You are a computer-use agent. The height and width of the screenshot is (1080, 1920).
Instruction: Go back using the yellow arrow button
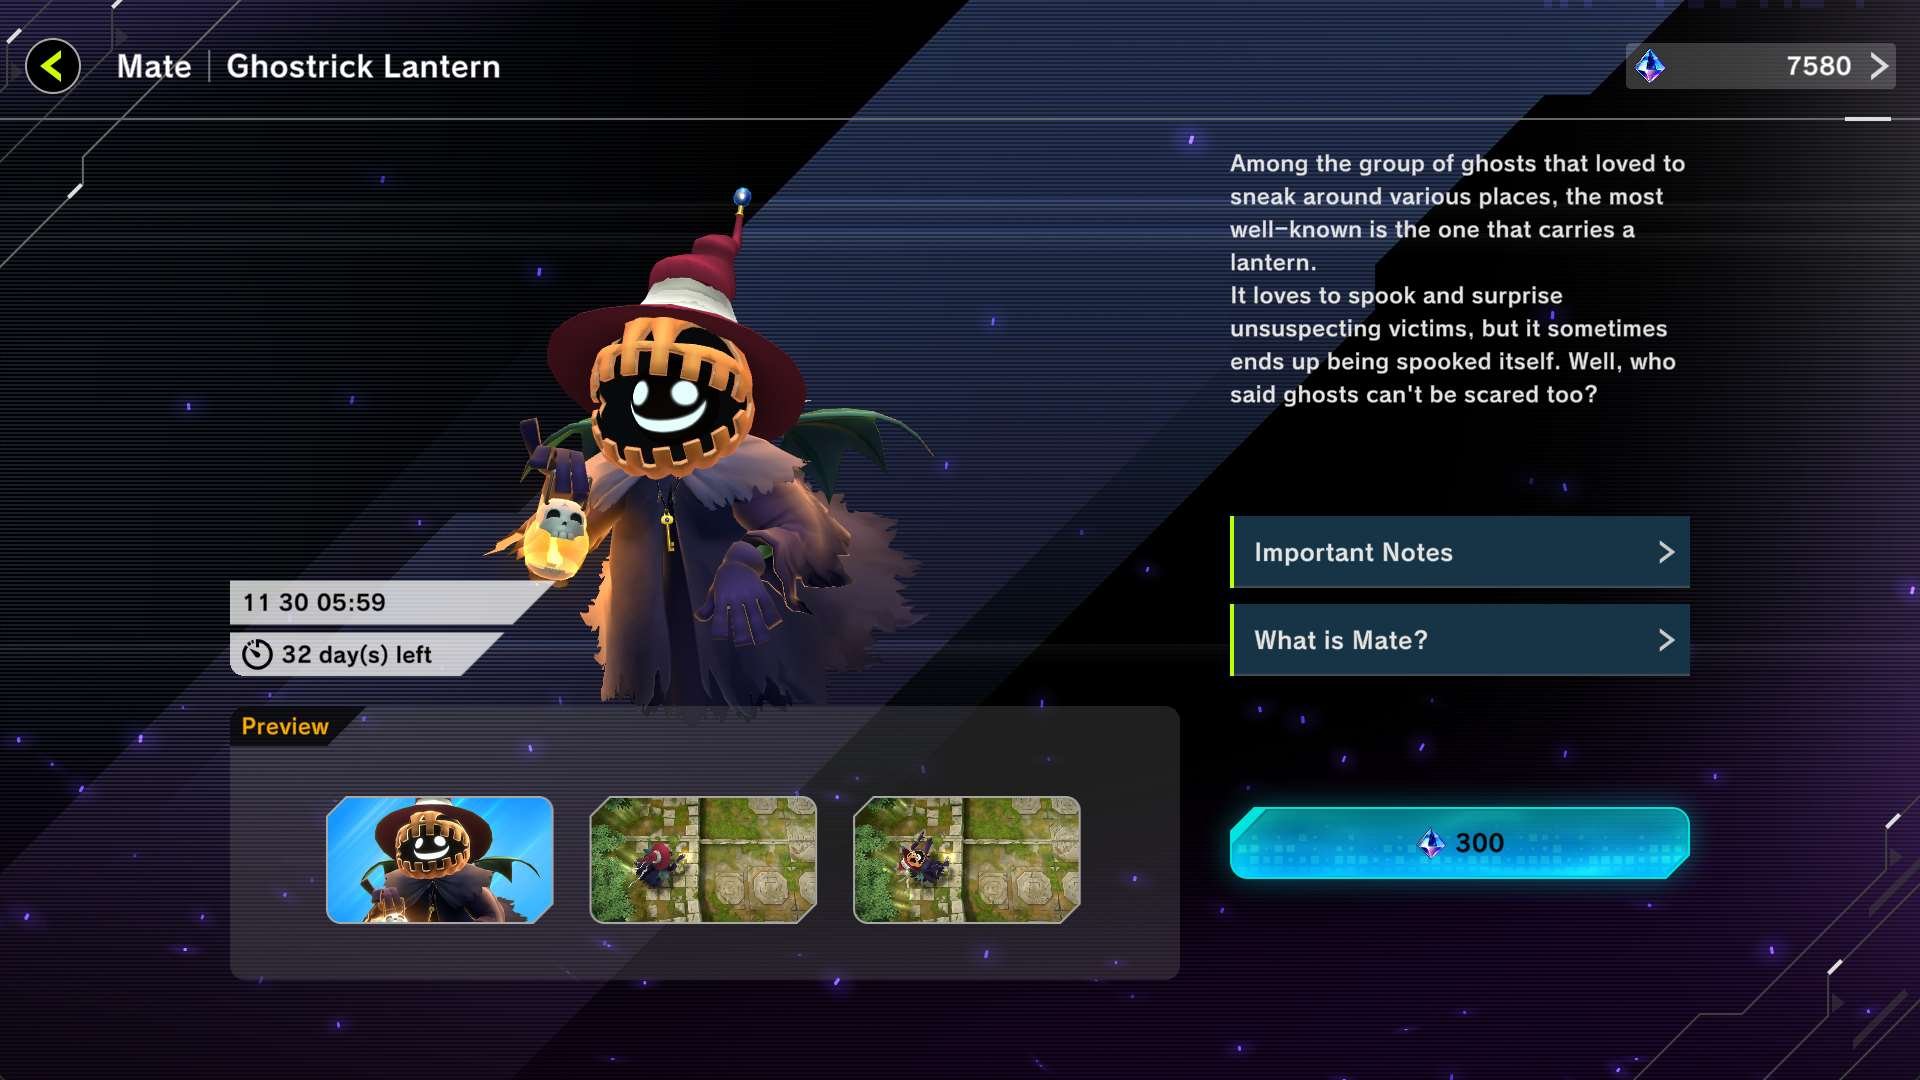click(x=53, y=67)
